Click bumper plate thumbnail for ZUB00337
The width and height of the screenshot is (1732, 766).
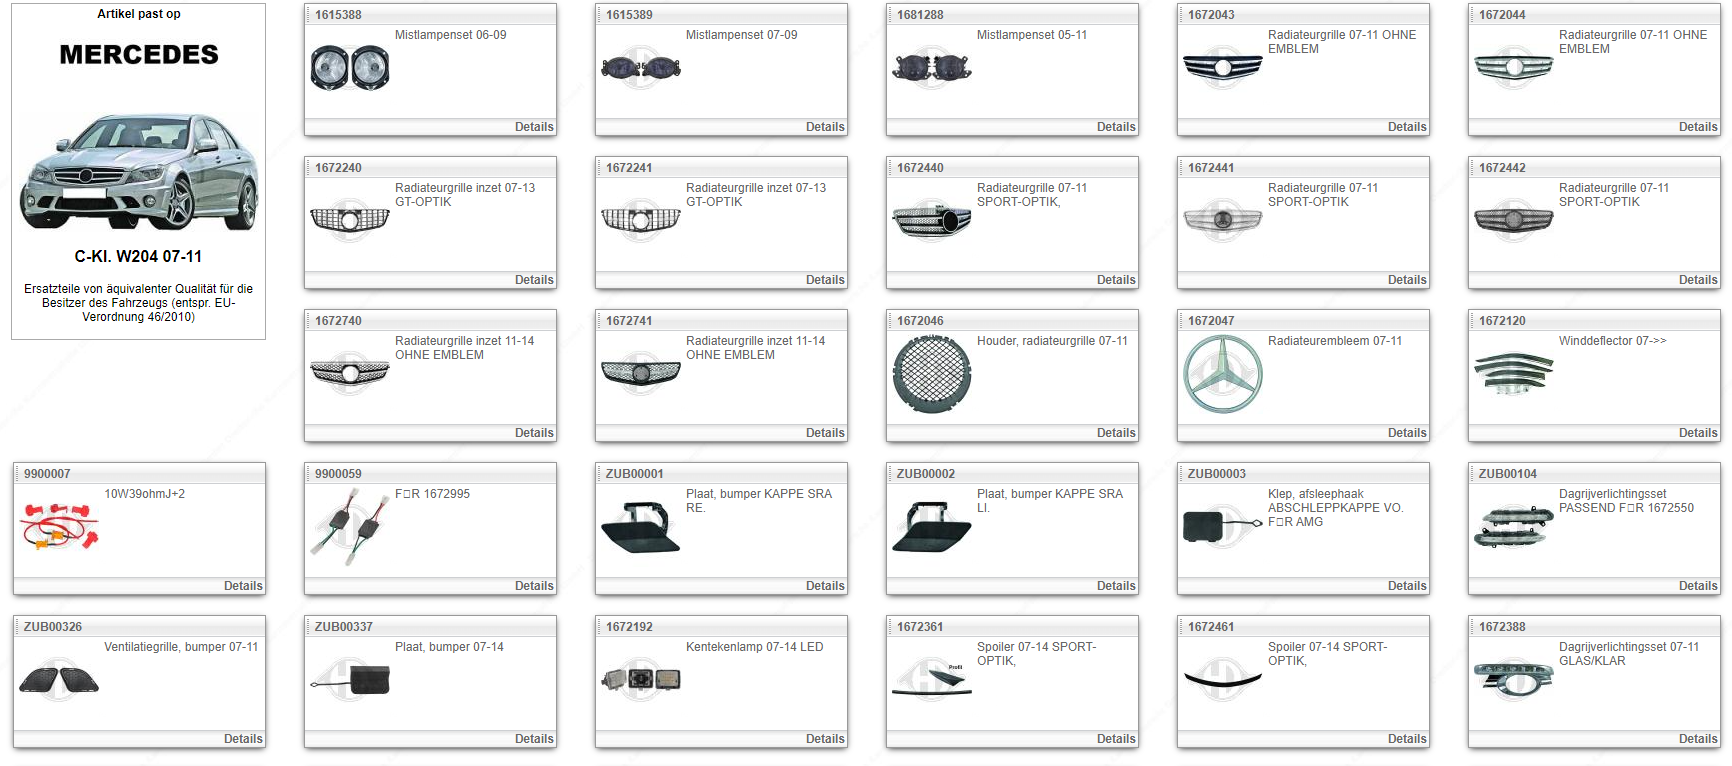(350, 680)
